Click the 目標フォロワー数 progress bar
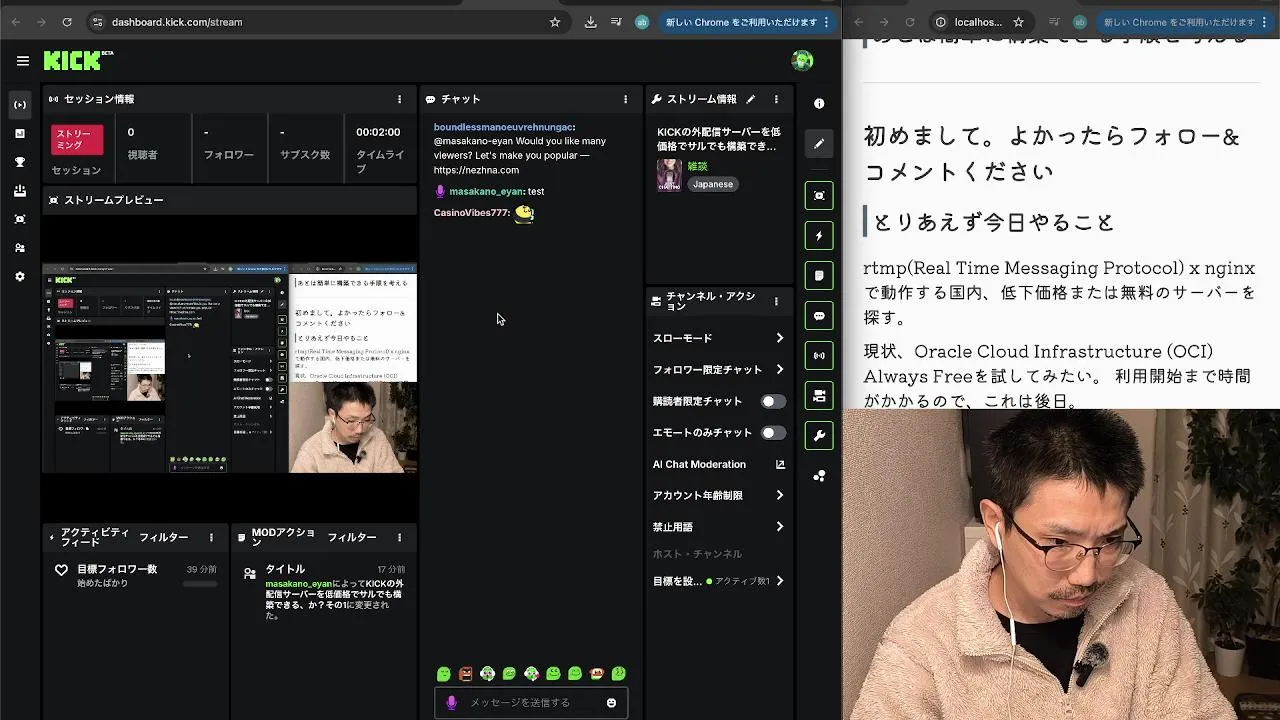This screenshot has width=1280, height=720. (x=199, y=583)
